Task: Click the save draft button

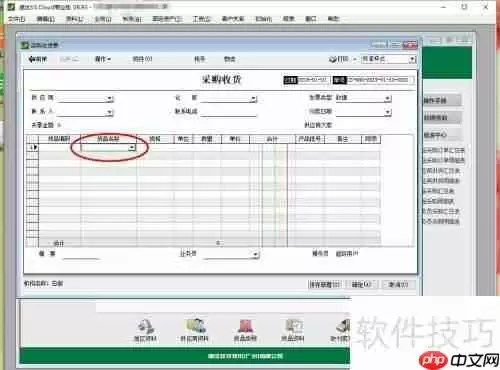Action: tap(325, 284)
